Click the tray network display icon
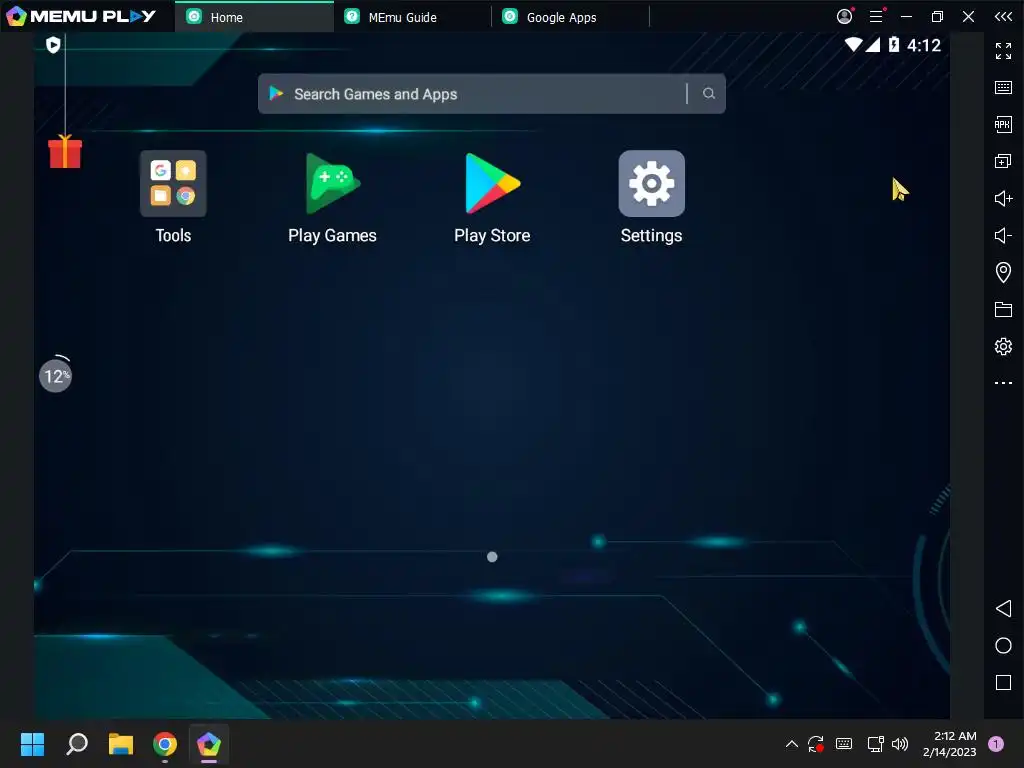This screenshot has width=1024, height=768. pos(875,744)
